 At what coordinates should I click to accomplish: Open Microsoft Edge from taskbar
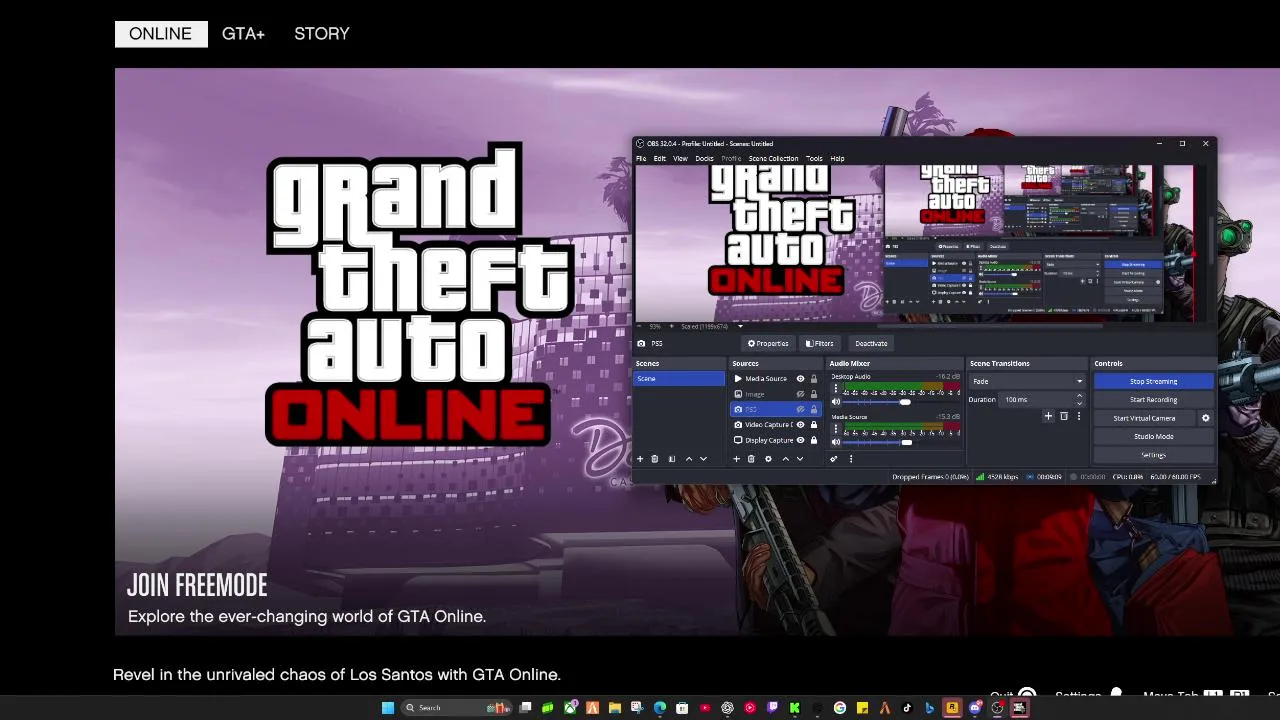pyautogui.click(x=660, y=708)
